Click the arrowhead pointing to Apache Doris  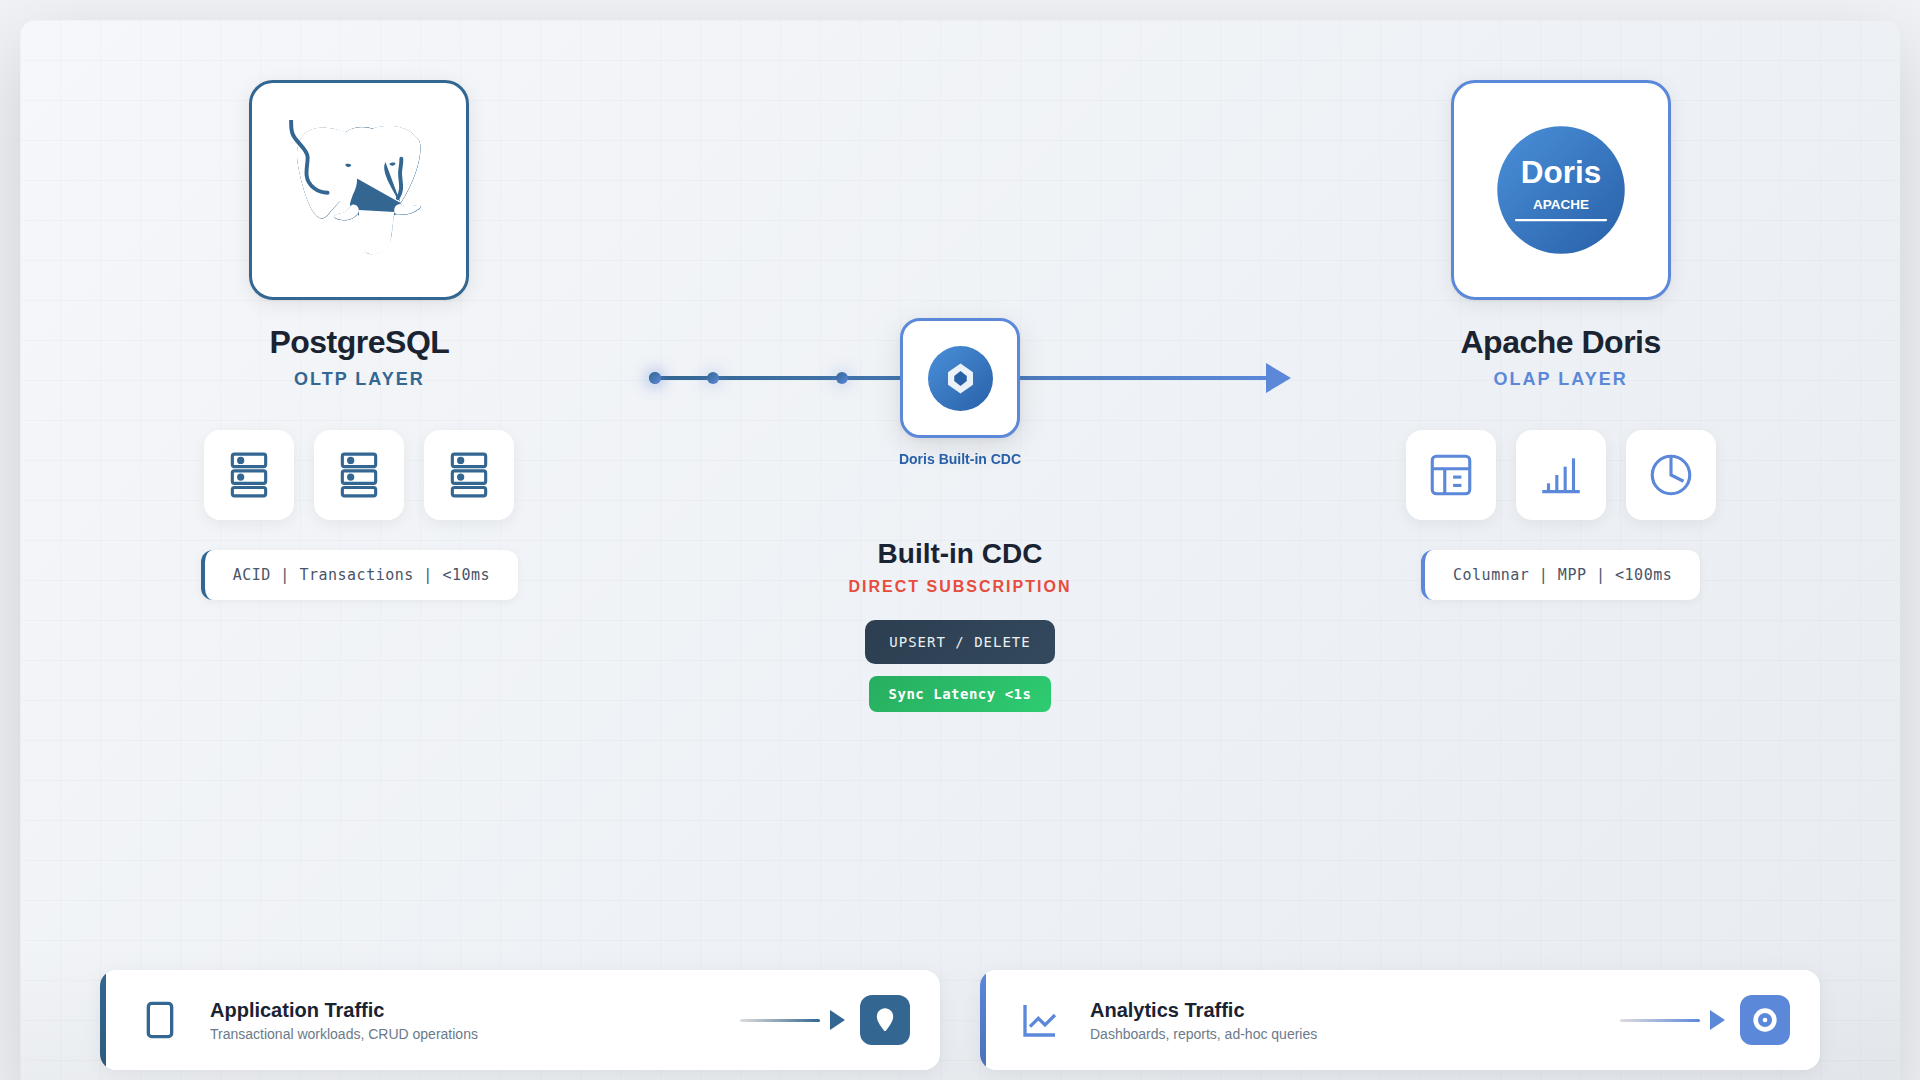[x=1277, y=378]
